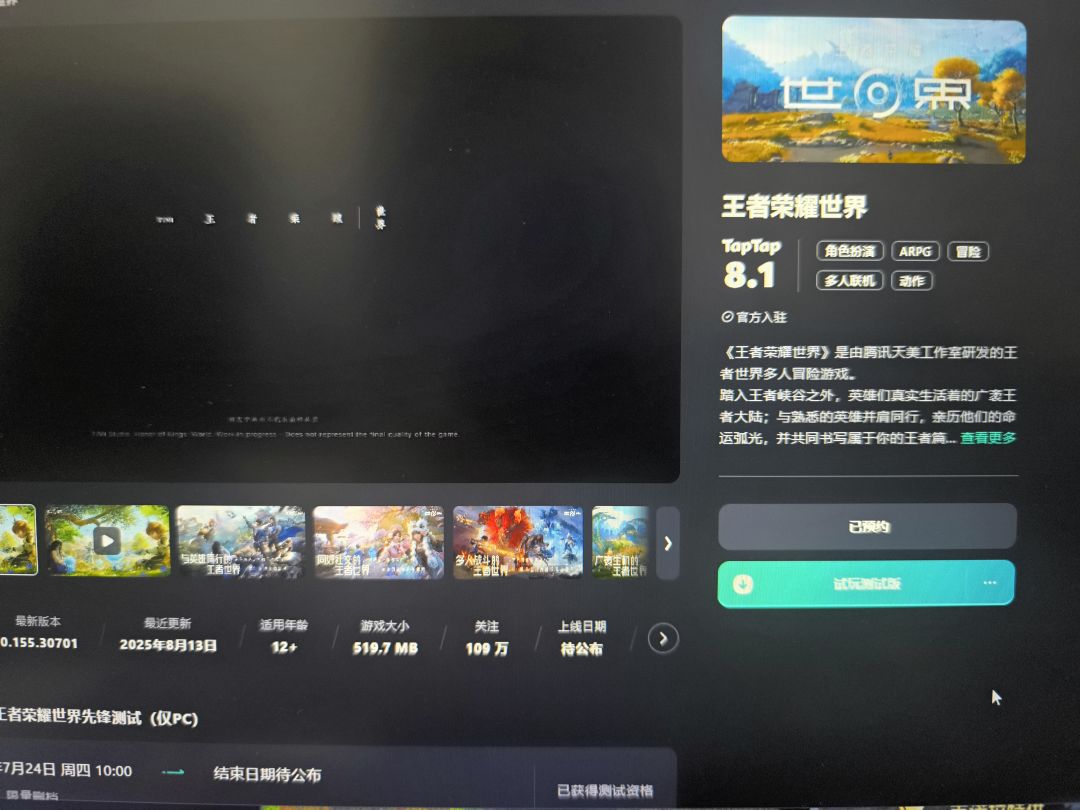Screen dimensions: 1080x810
Task: Select the 动作 tag
Action: pyautogui.click(x=911, y=280)
